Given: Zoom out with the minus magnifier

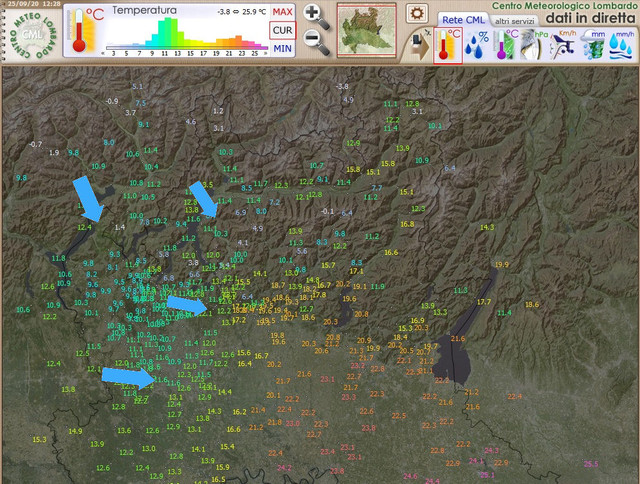Looking at the screenshot, I should (x=317, y=42).
